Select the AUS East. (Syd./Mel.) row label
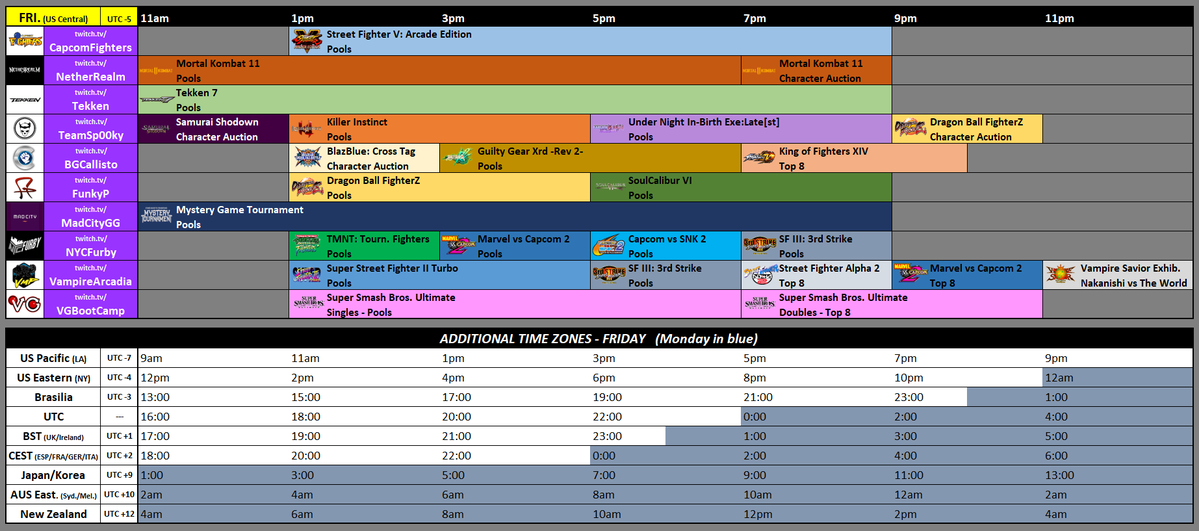This screenshot has height=531, width=1199. pyautogui.click(x=53, y=494)
